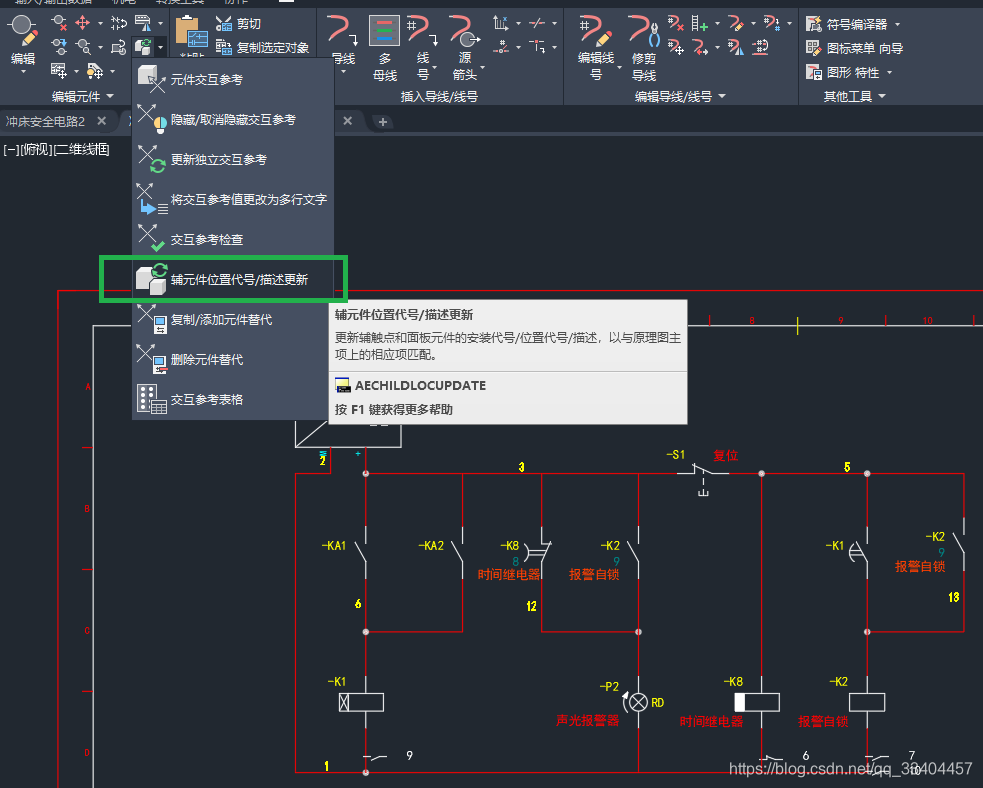Viewport: 983px width, 788px height.
Task: Click the 符号编译器 (Symbol builder) icon
Action: pos(814,24)
